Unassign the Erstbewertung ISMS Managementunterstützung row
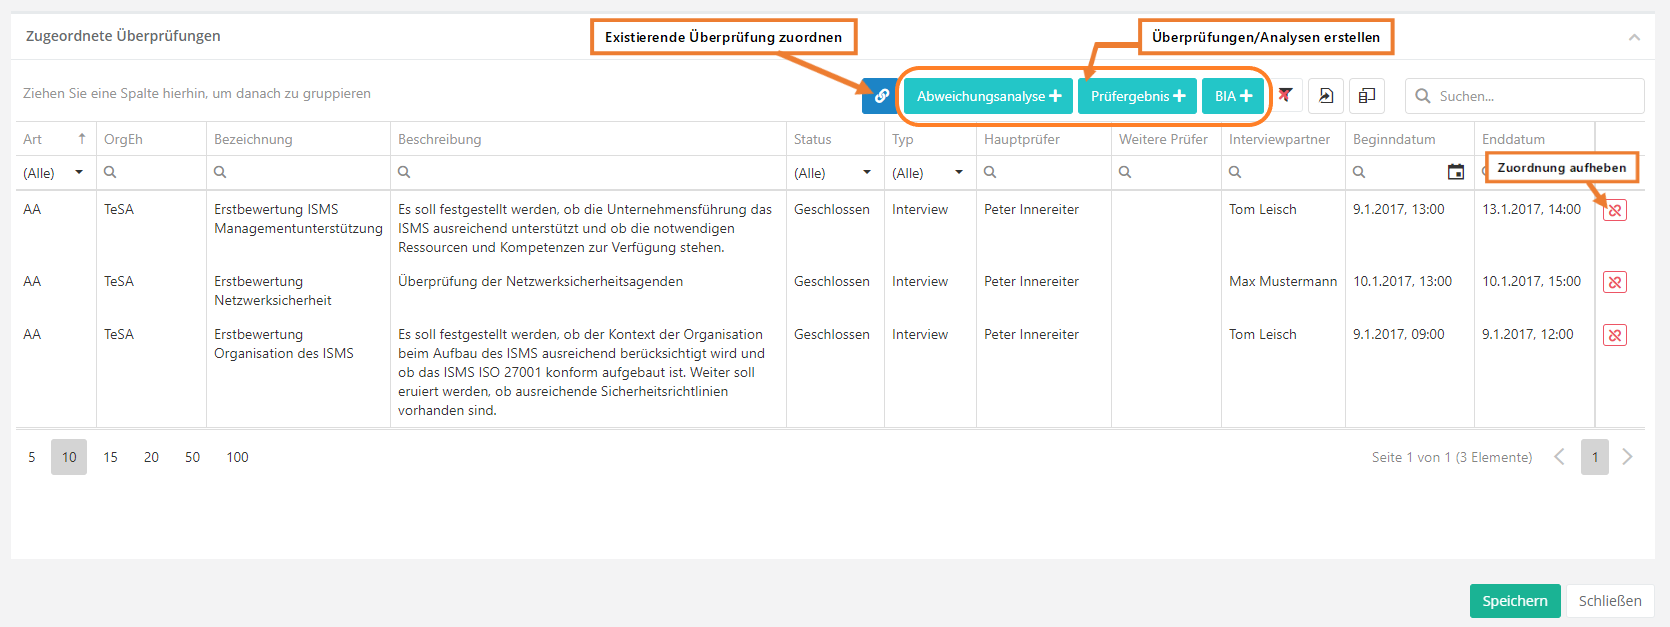 pyautogui.click(x=1614, y=210)
